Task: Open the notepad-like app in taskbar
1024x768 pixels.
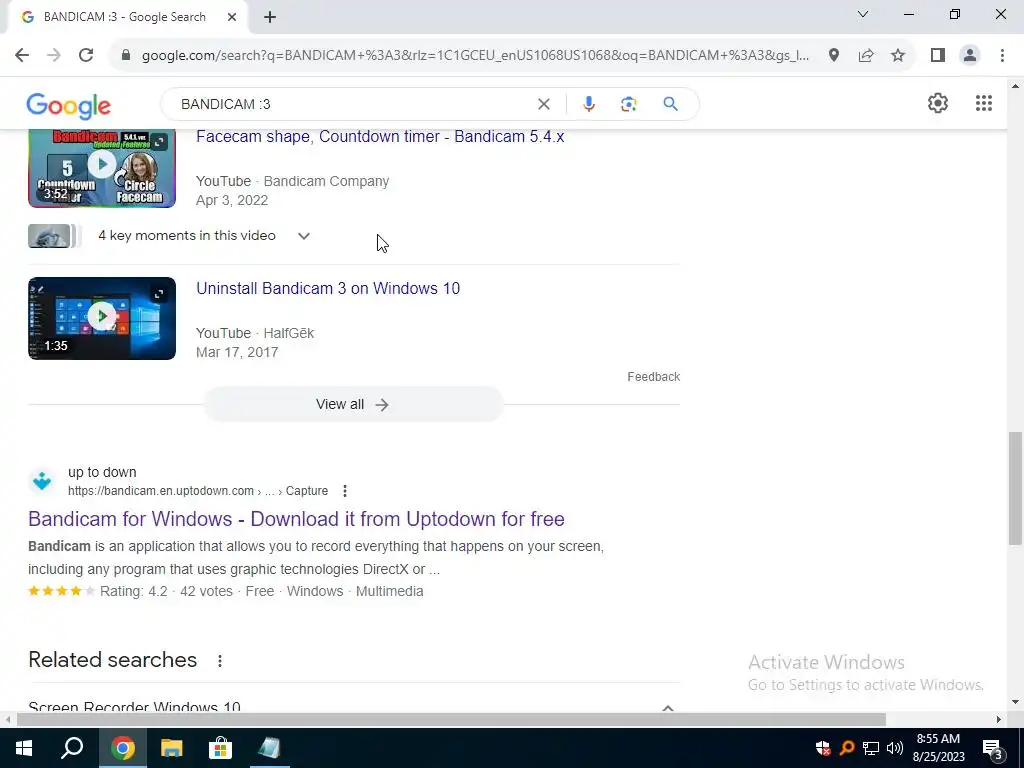Action: (269, 748)
